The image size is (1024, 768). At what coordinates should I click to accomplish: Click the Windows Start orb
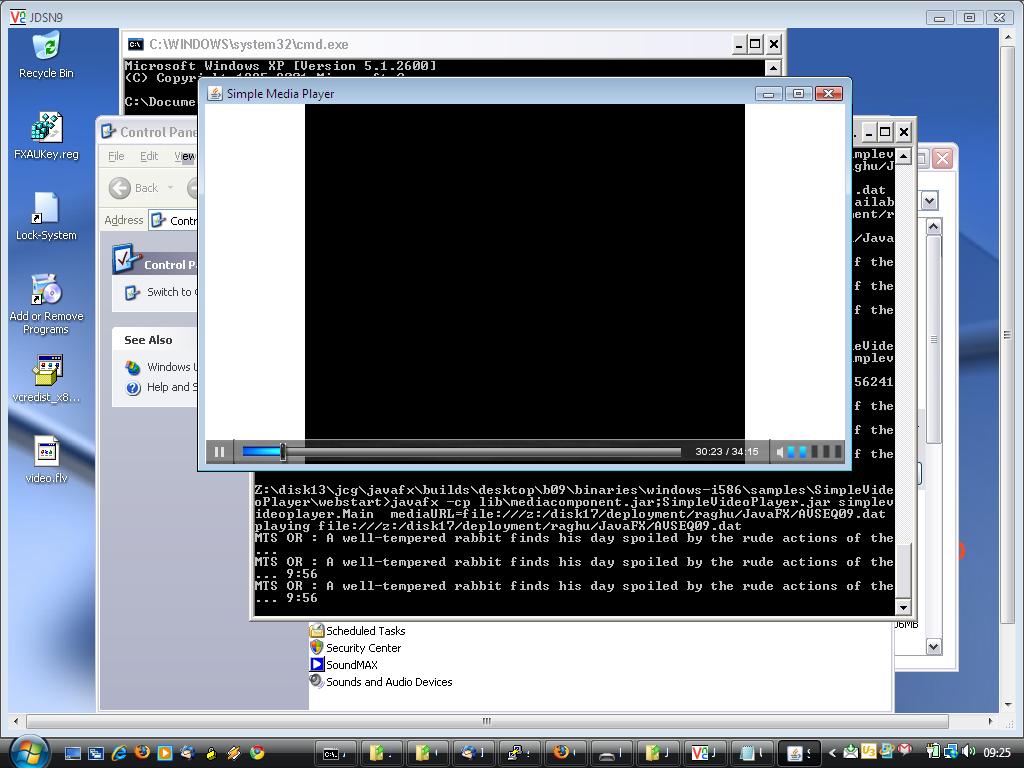coord(29,750)
